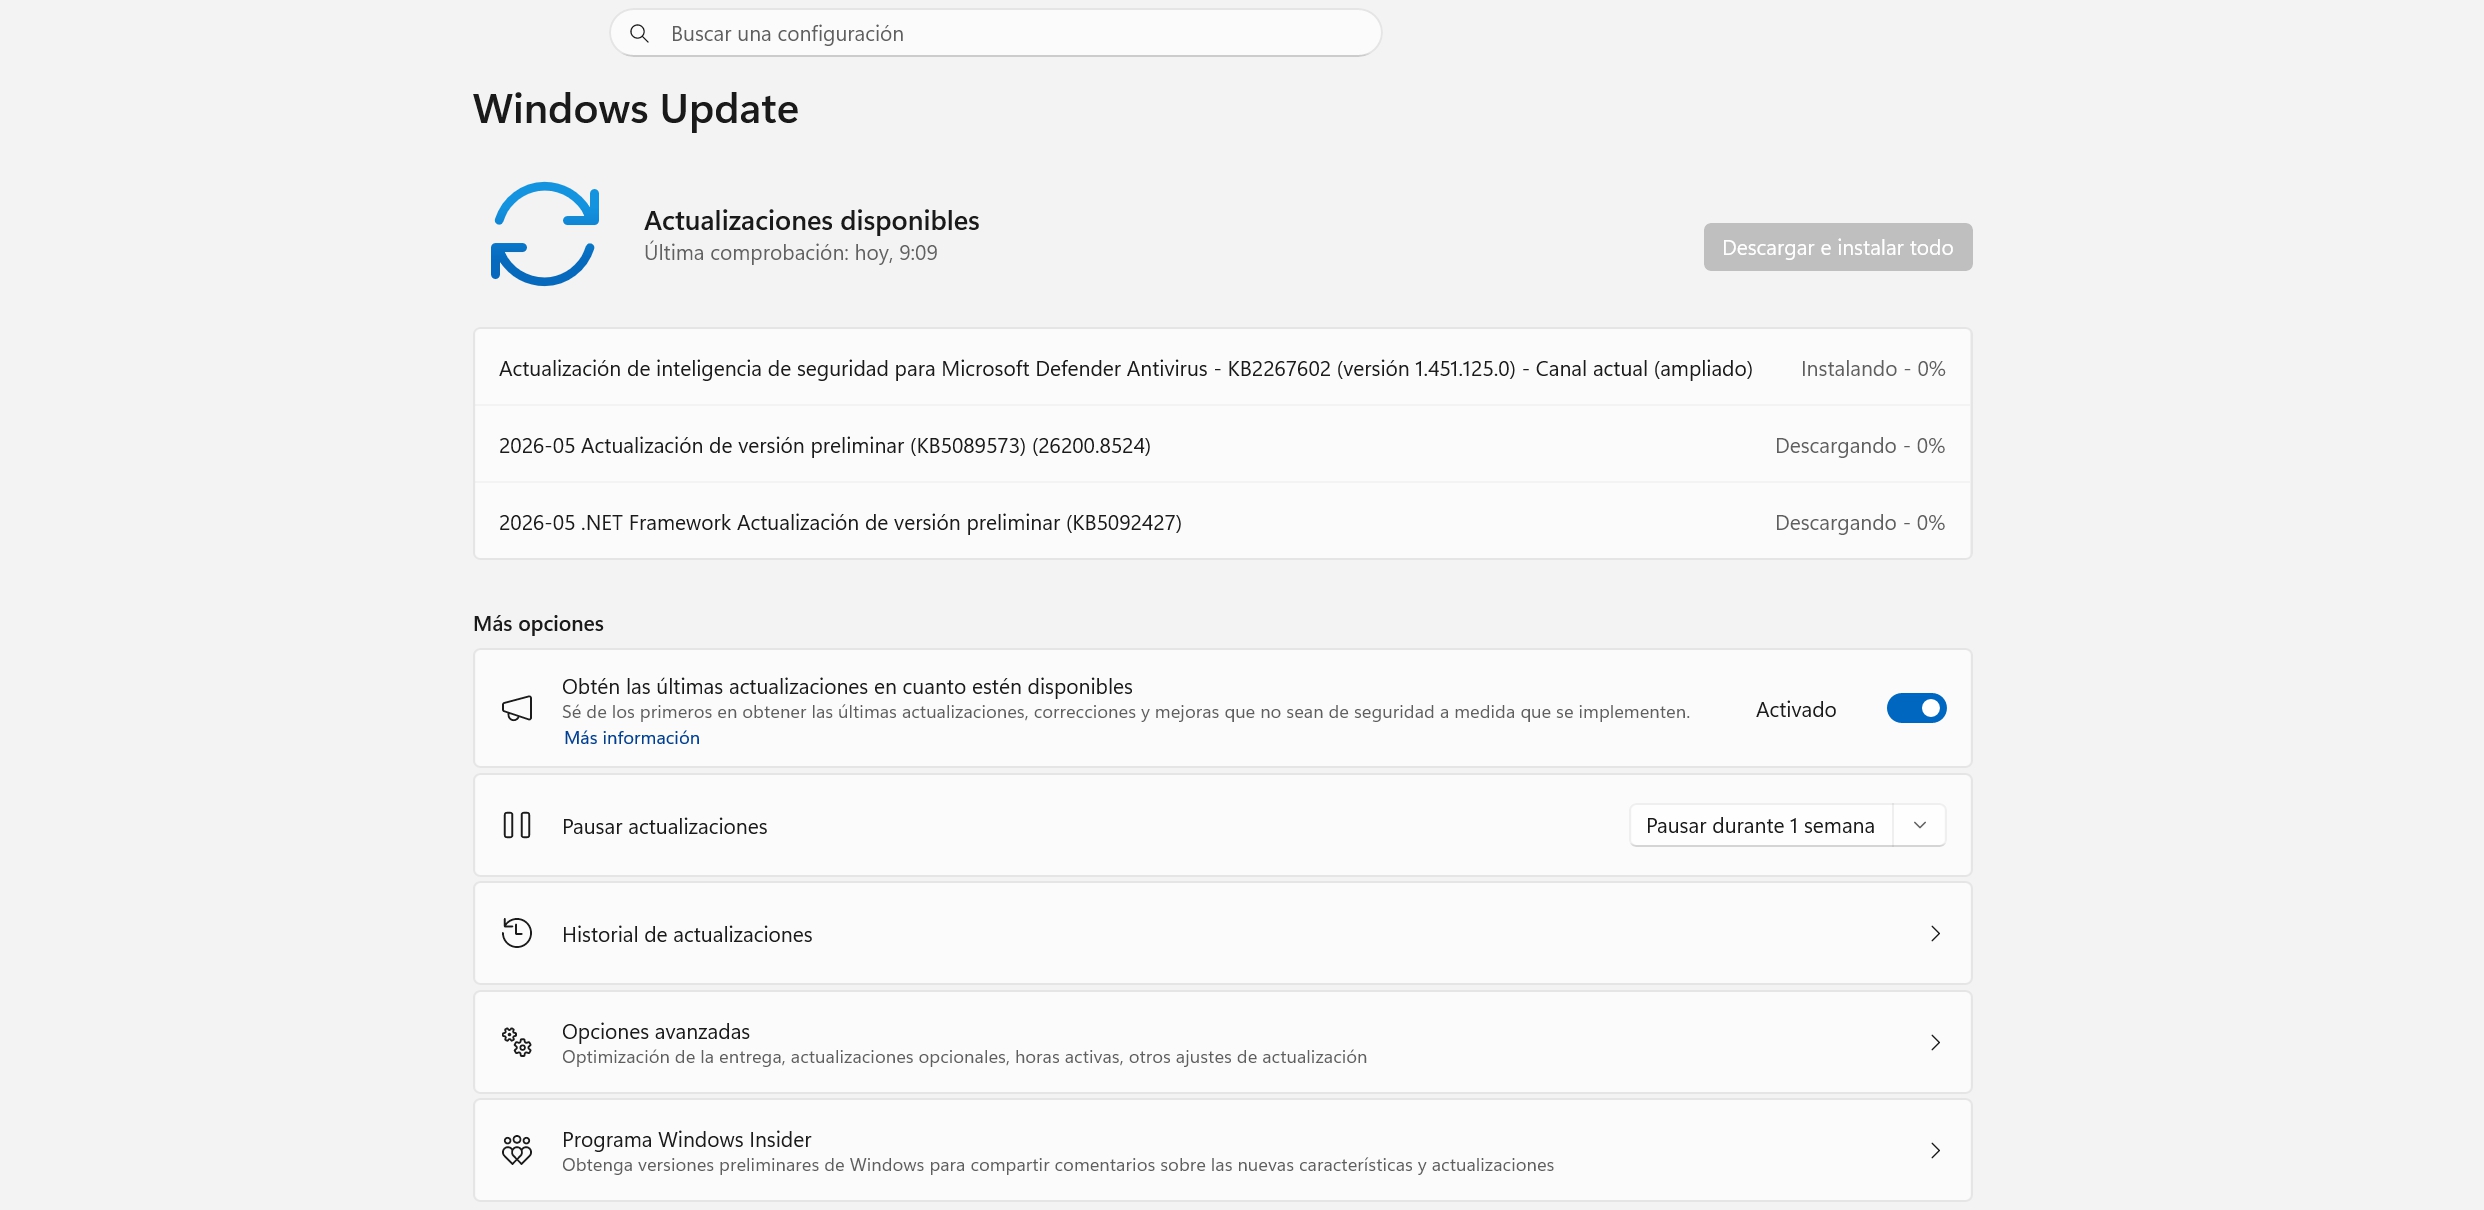
Task: Focus the Buscar una configuración search field
Action: click(x=996, y=34)
